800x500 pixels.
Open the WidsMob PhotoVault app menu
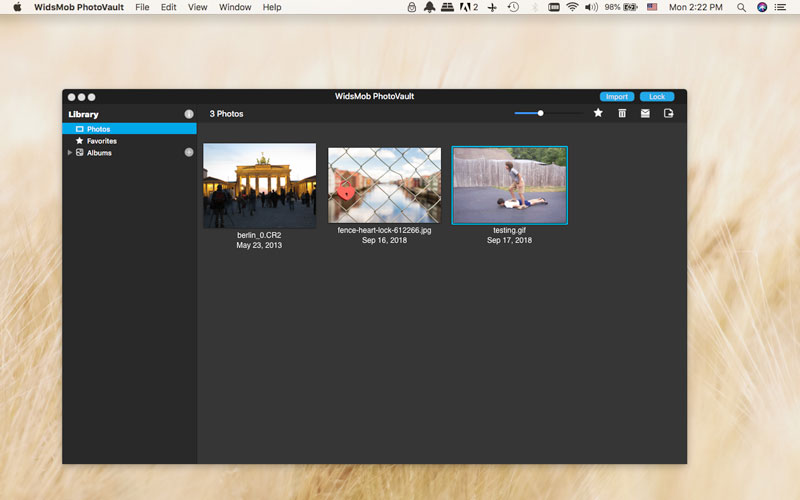point(79,7)
